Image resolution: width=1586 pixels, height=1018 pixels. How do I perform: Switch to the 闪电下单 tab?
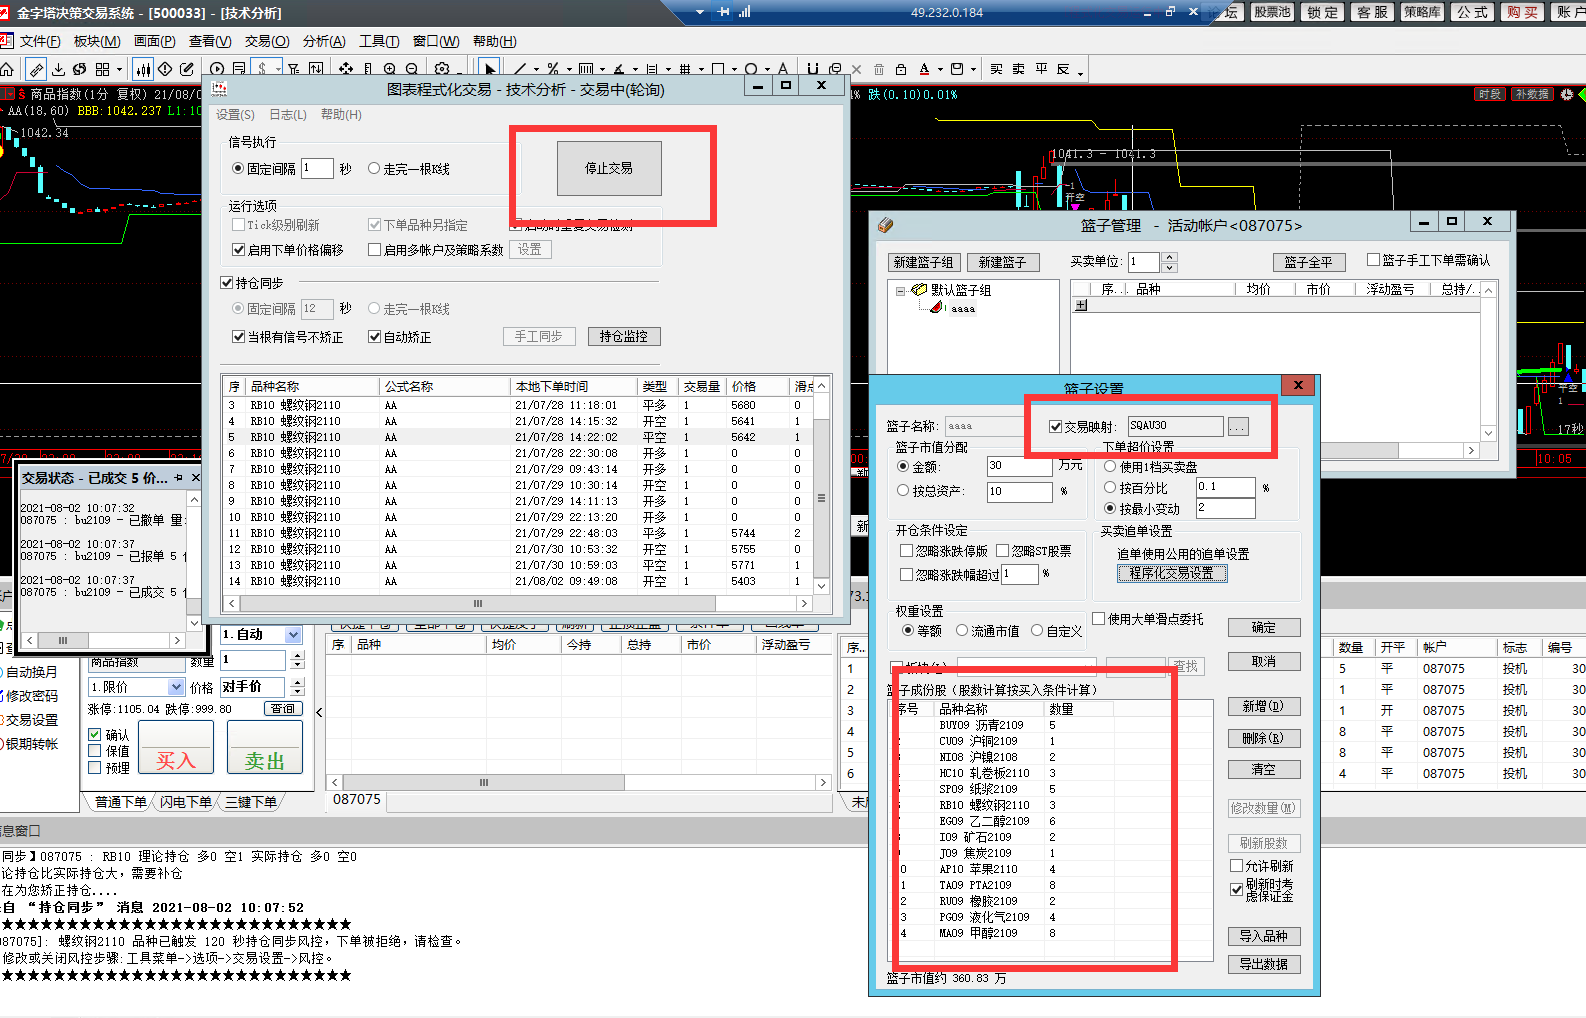(x=186, y=802)
